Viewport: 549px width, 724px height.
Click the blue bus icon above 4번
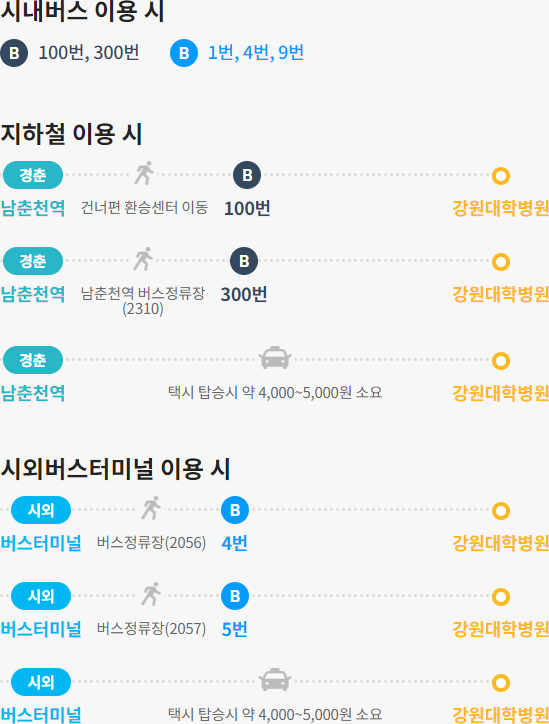[x=235, y=510]
